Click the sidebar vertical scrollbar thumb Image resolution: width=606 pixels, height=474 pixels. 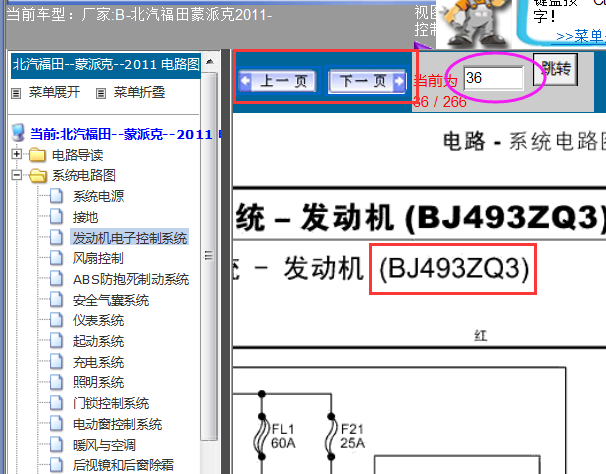(209, 255)
